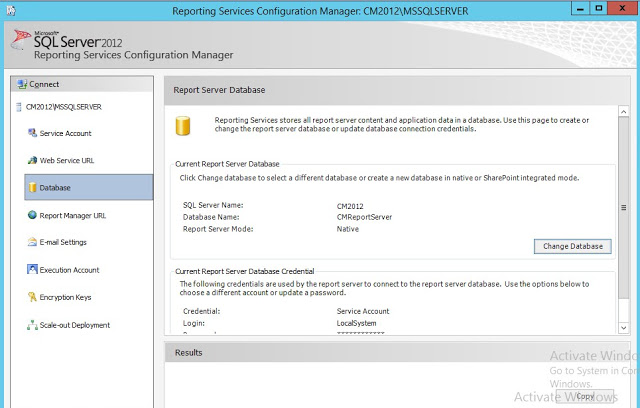
Task: Click the E-mail Settings envelope icon
Action: tap(32, 242)
